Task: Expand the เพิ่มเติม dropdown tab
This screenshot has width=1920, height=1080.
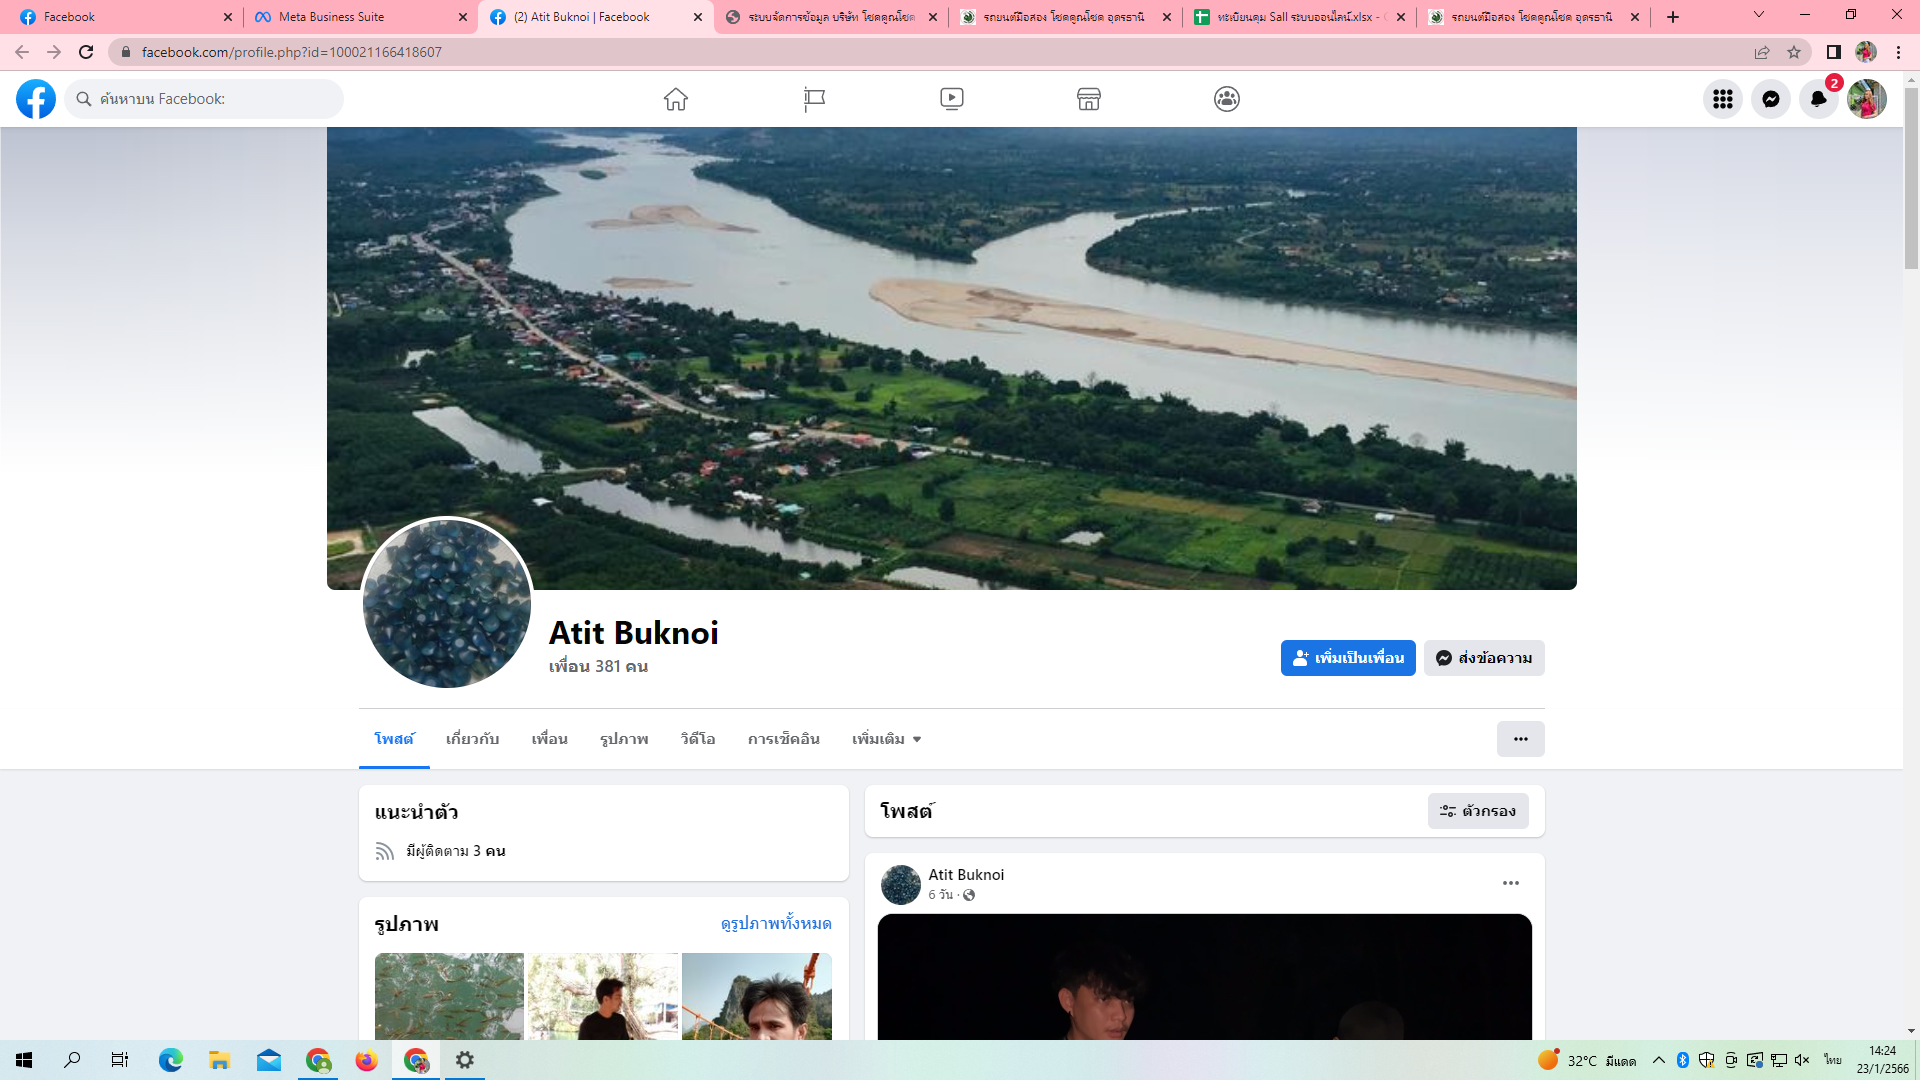Action: click(886, 739)
